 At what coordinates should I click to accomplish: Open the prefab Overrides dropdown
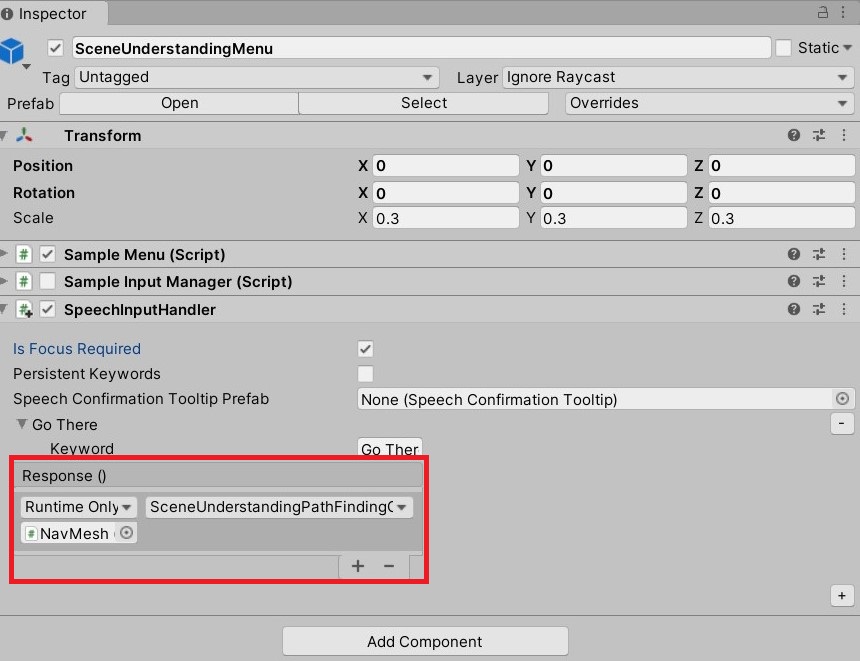[709, 103]
